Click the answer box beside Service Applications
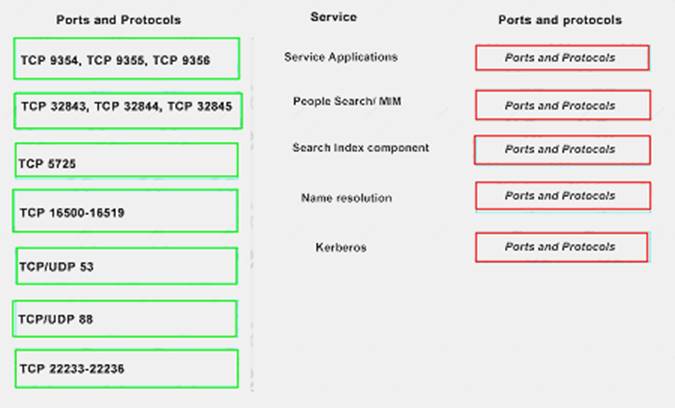Screen dimensions: 675x408 click(561, 58)
